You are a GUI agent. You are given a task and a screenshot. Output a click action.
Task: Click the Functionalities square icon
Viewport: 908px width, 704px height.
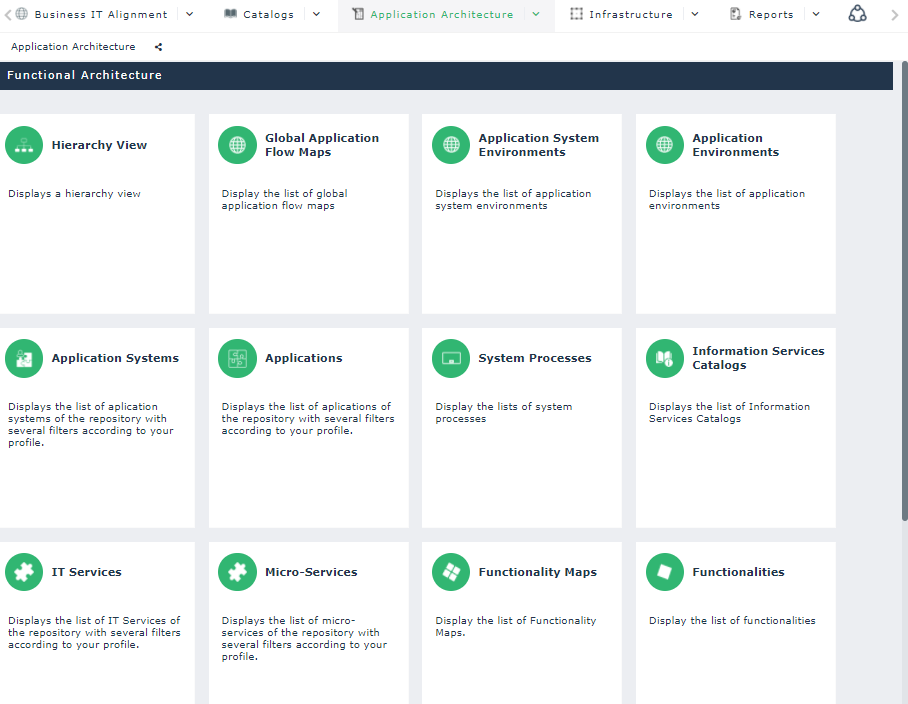[x=665, y=572]
